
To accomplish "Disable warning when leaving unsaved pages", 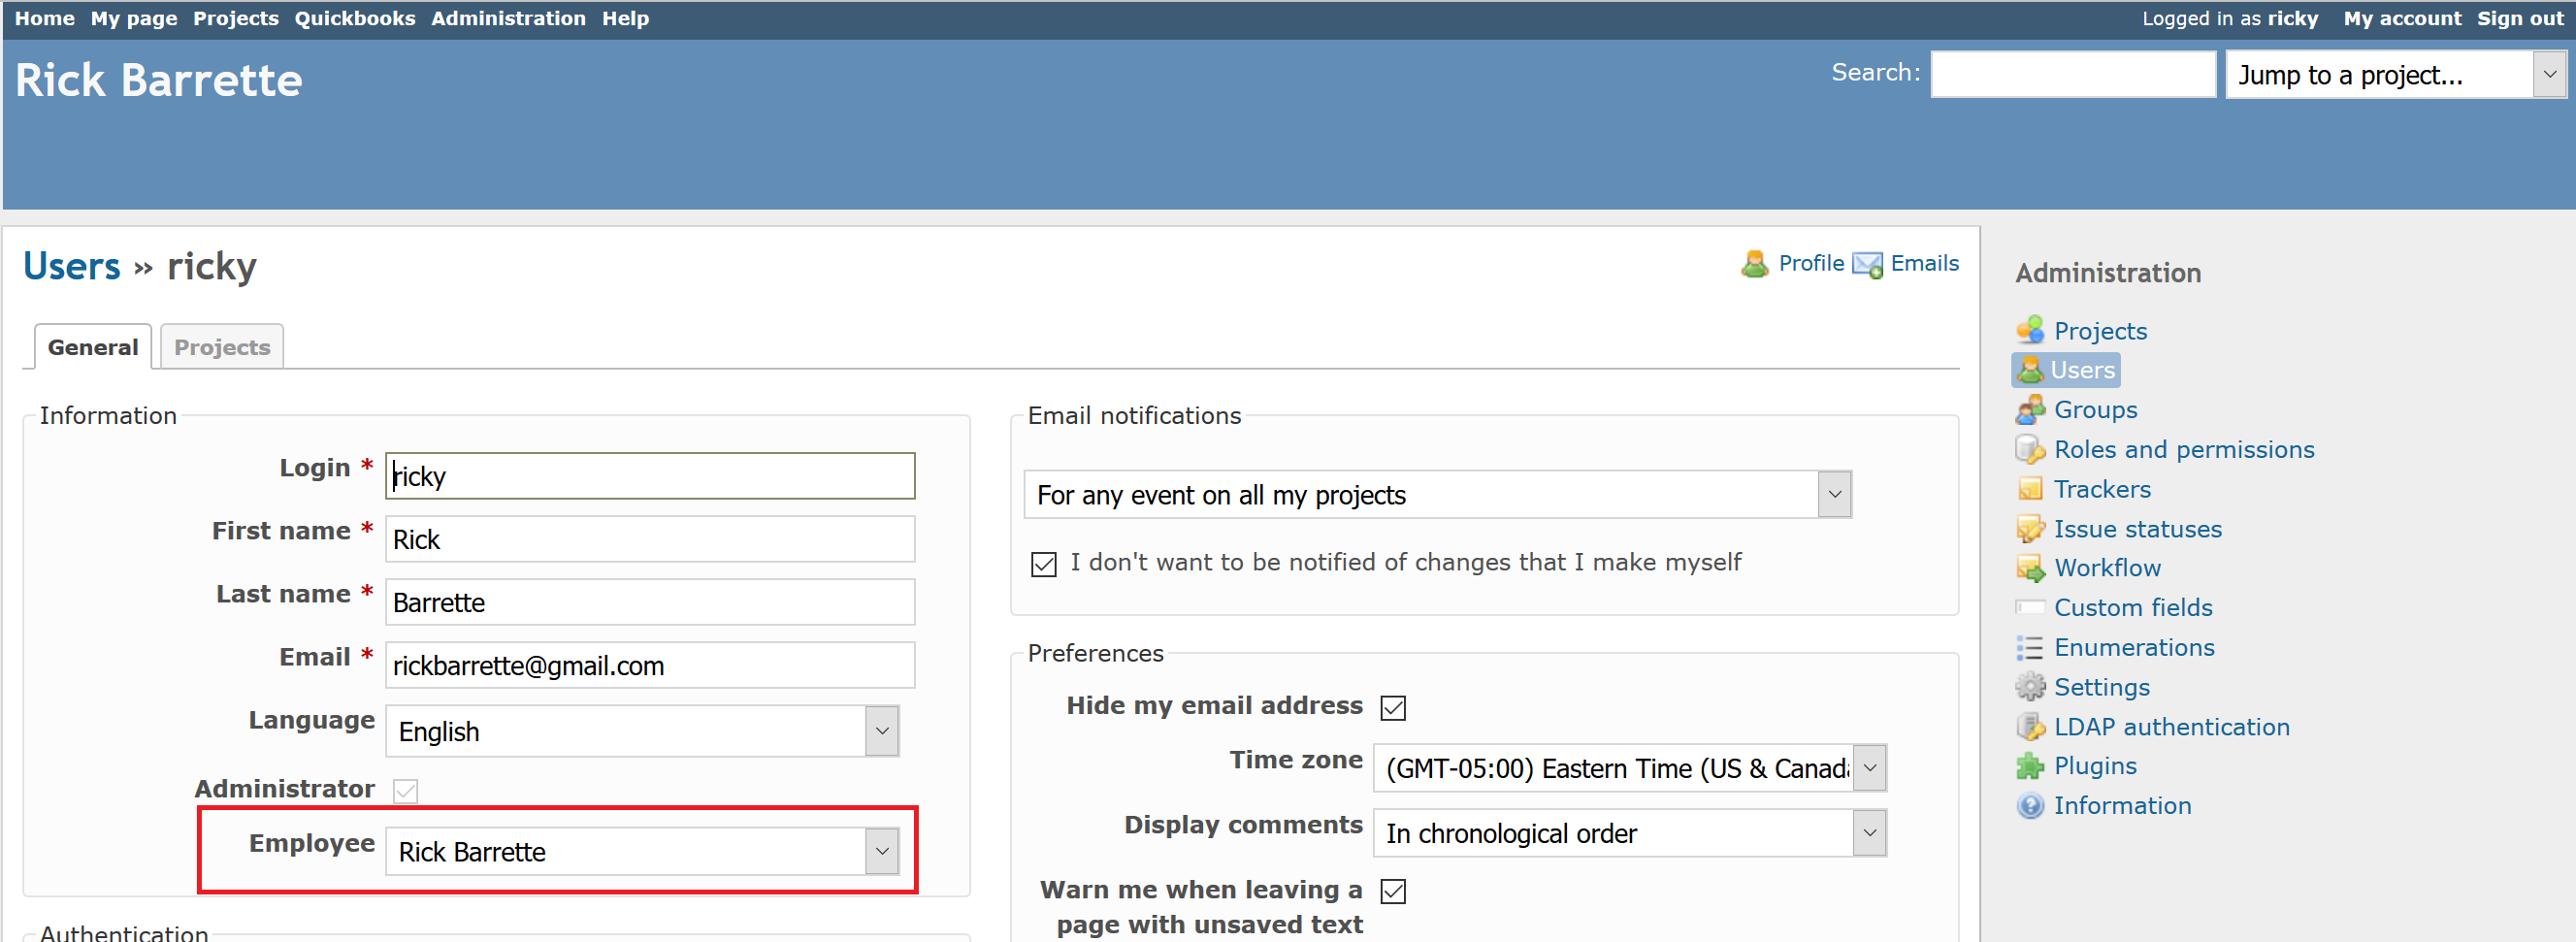I will (x=1392, y=891).
